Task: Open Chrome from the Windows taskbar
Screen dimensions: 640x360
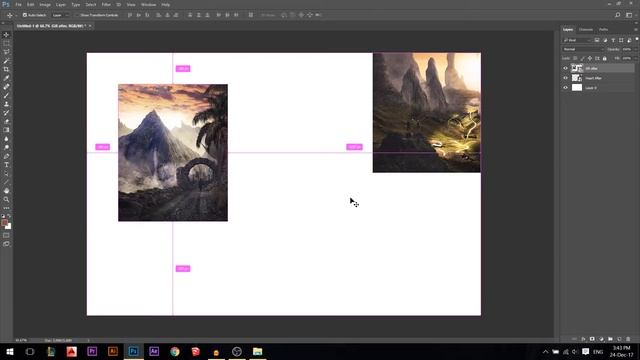Action: coord(175,351)
